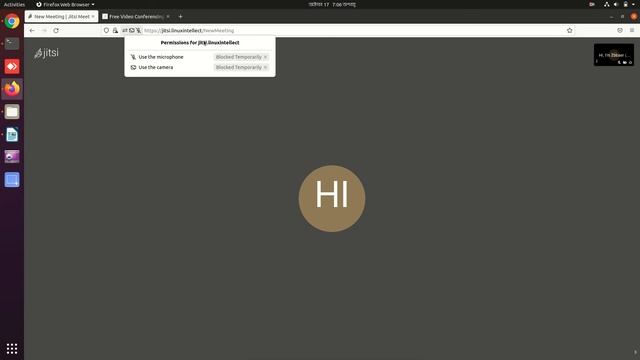Launch Google Chrome from the dock
The width and height of the screenshot is (640, 360).
(12, 21)
